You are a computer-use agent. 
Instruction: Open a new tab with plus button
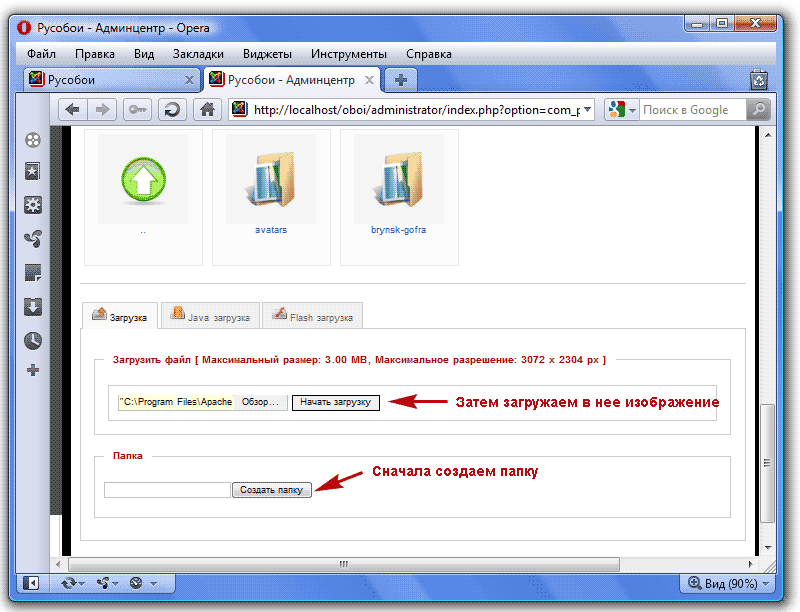tap(400, 79)
